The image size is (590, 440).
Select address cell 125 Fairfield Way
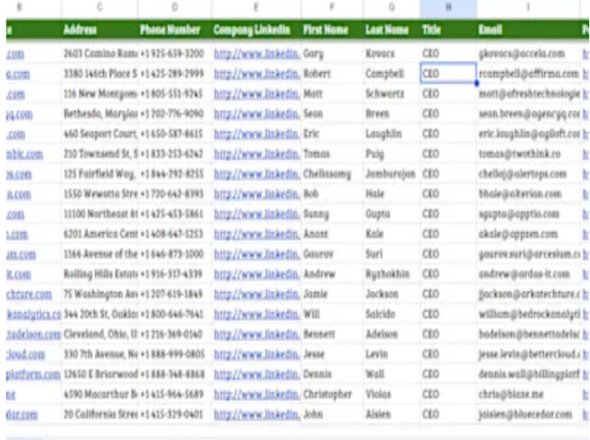(x=99, y=174)
